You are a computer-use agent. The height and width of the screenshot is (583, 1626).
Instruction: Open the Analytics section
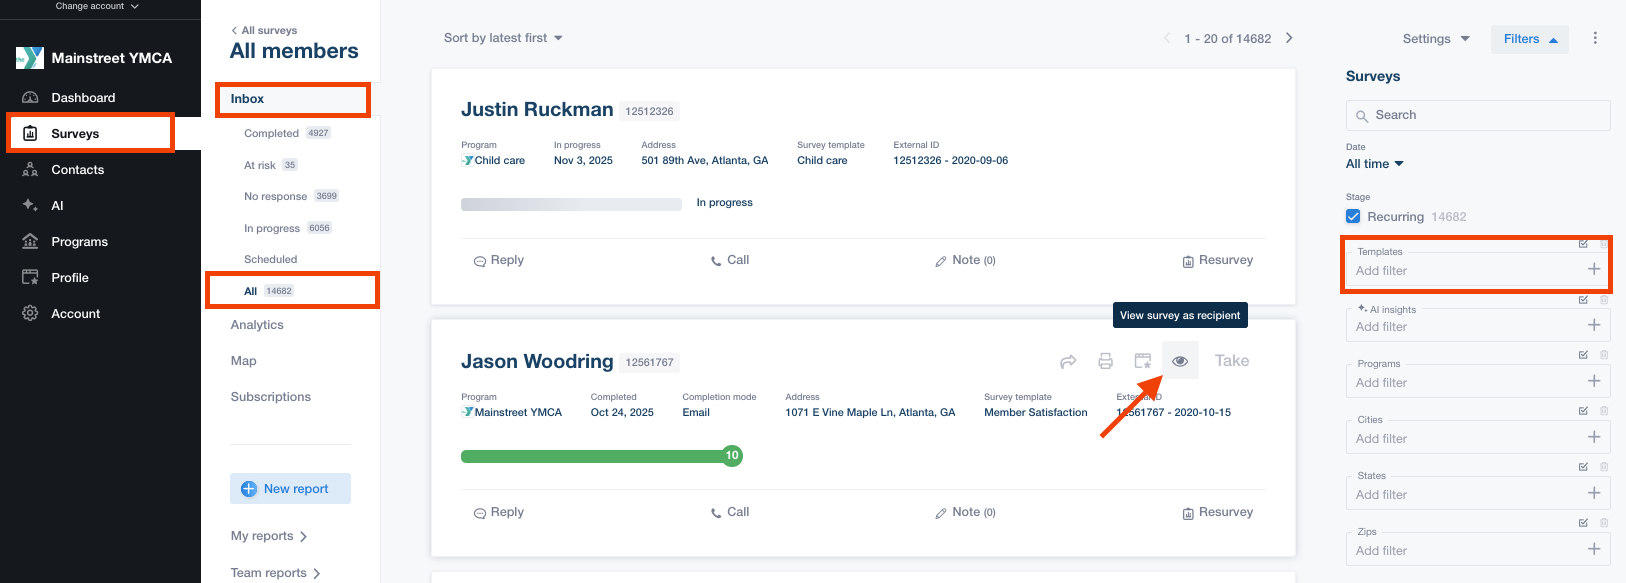click(257, 325)
